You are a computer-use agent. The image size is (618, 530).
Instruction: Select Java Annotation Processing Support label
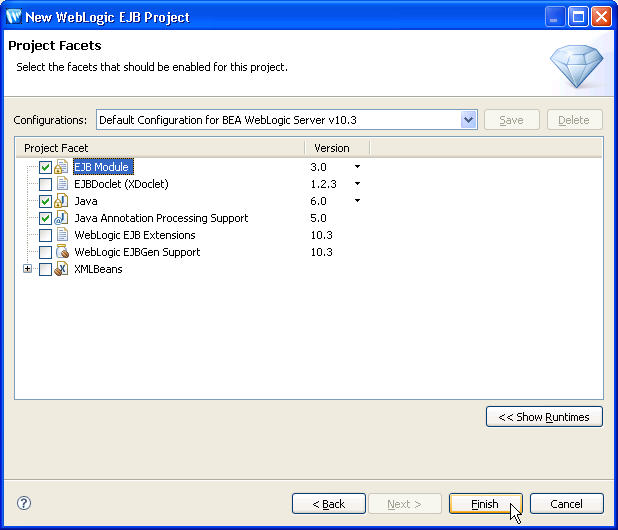point(161,218)
